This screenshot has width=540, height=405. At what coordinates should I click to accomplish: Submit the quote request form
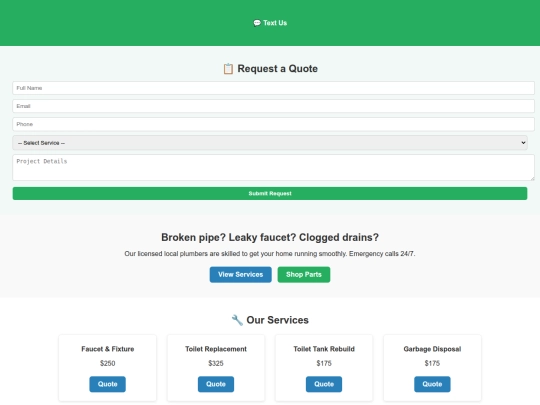[x=270, y=194]
